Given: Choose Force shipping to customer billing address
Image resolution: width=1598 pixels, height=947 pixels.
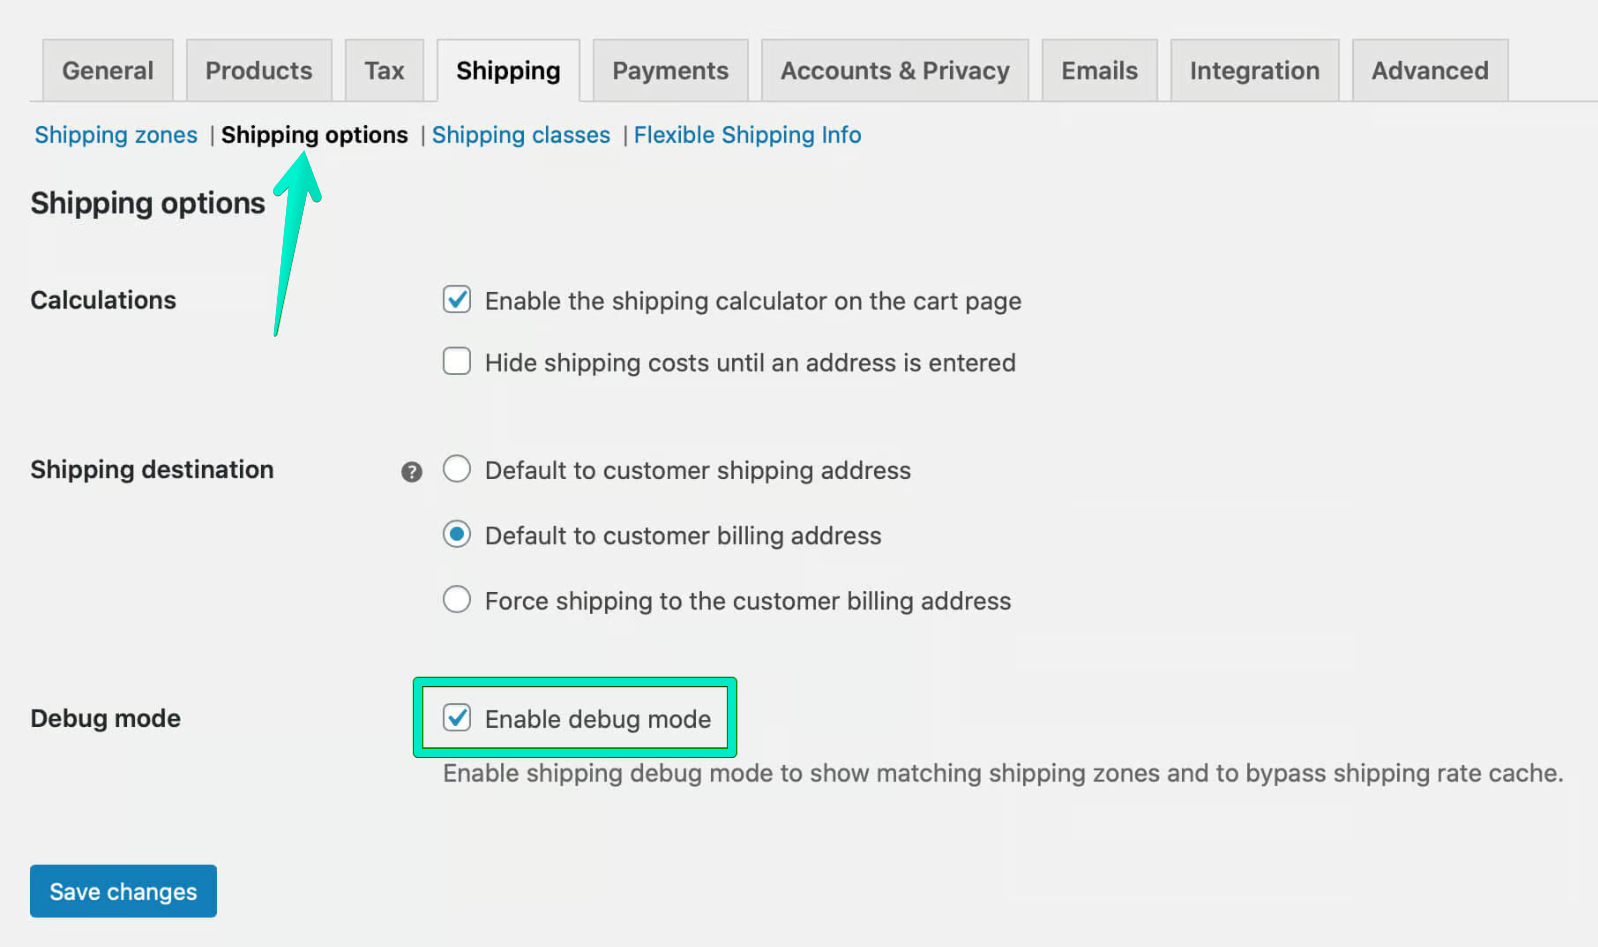Looking at the screenshot, I should click(x=456, y=599).
